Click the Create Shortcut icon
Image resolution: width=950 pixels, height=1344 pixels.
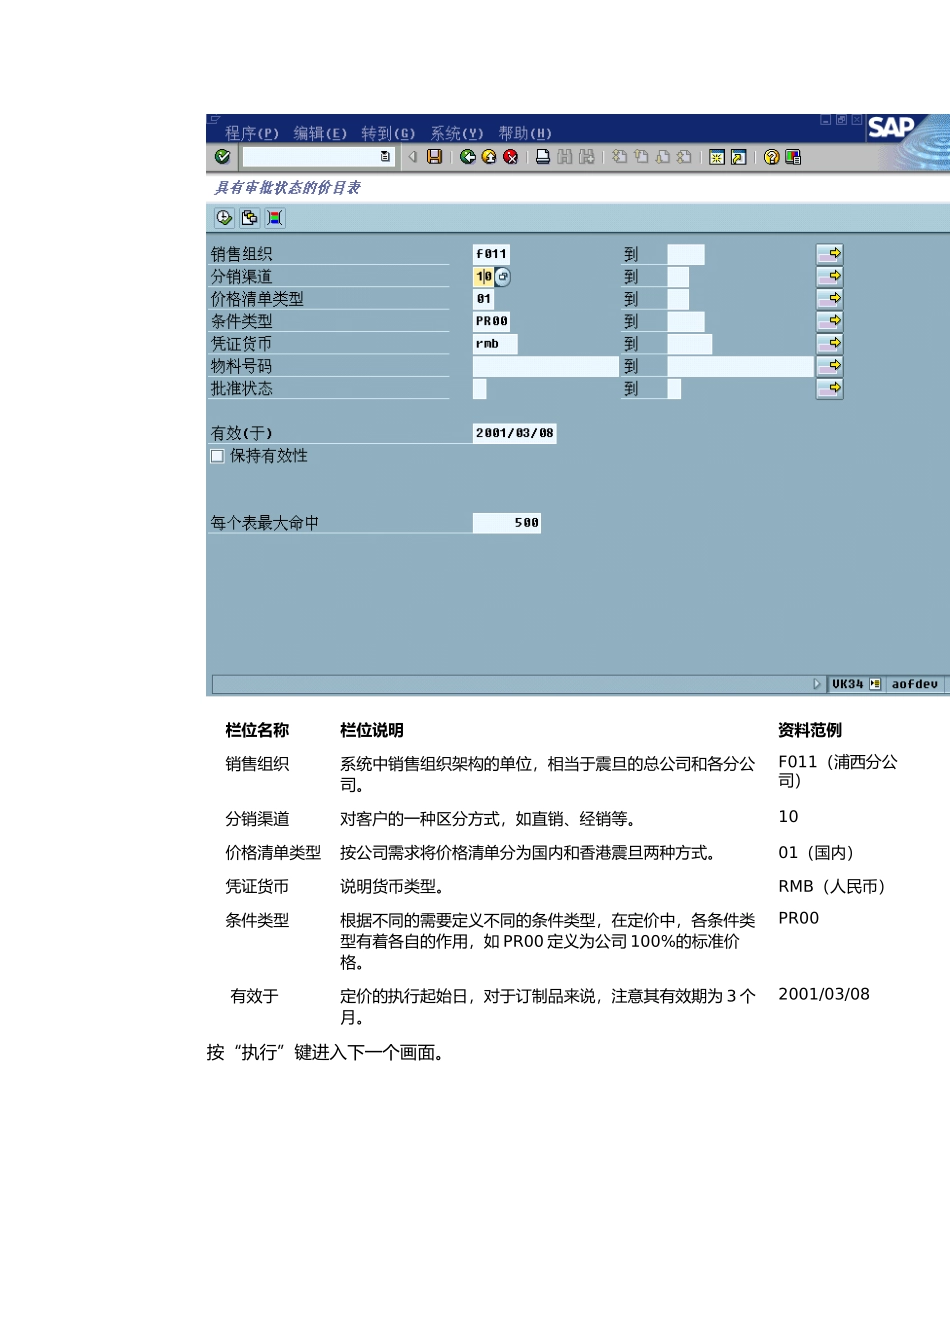[739, 157]
